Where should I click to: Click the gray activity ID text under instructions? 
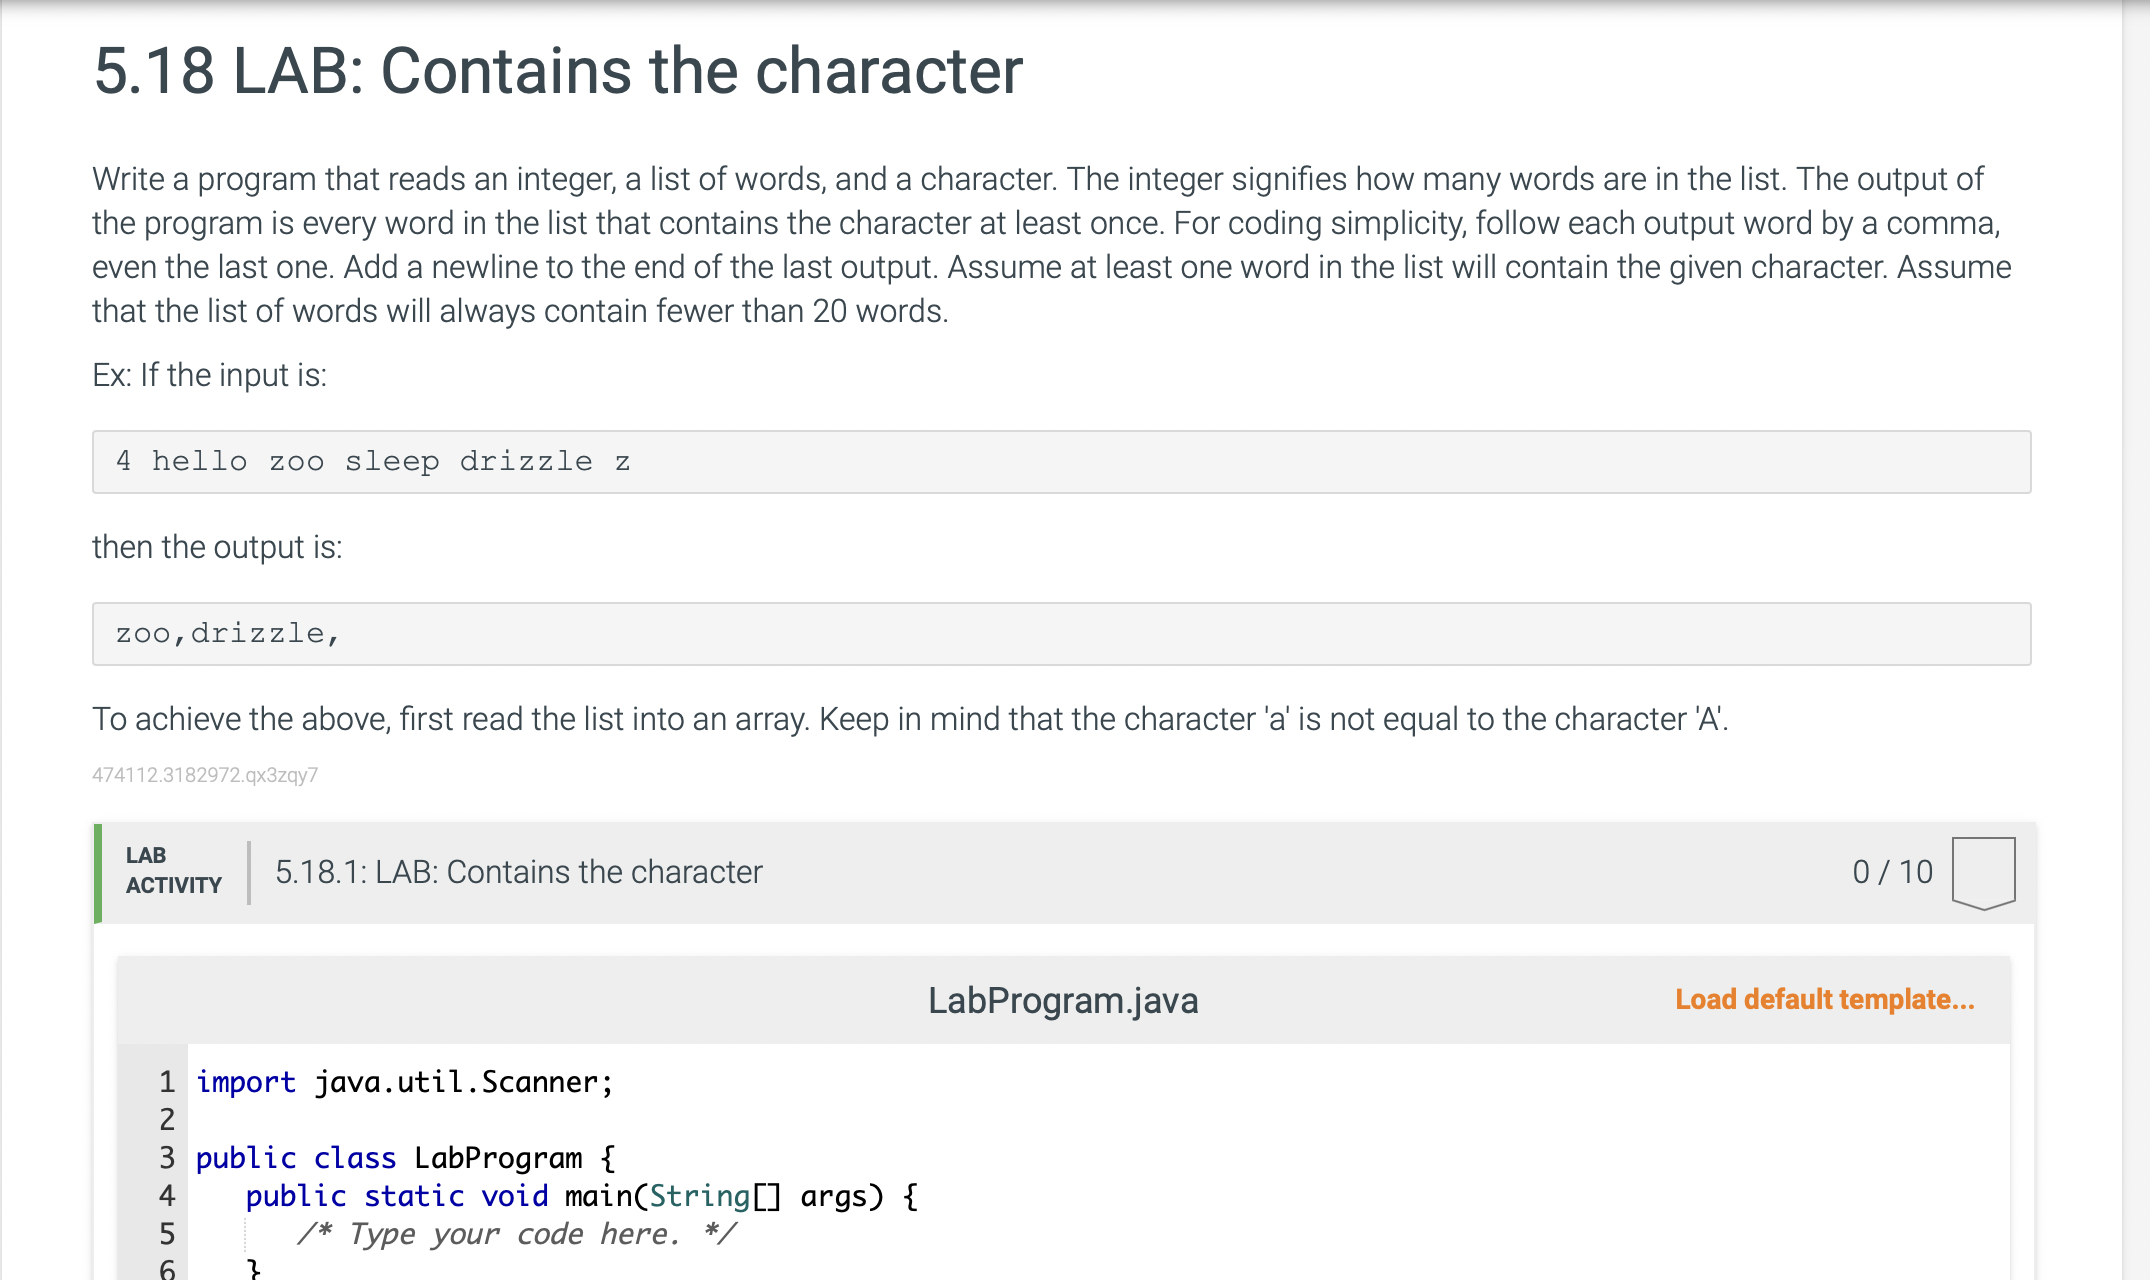[205, 775]
